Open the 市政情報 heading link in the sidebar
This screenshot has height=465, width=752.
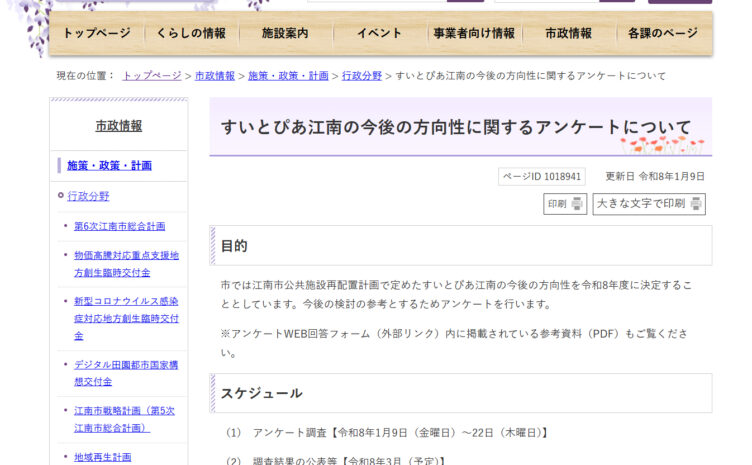pyautogui.click(x=119, y=126)
